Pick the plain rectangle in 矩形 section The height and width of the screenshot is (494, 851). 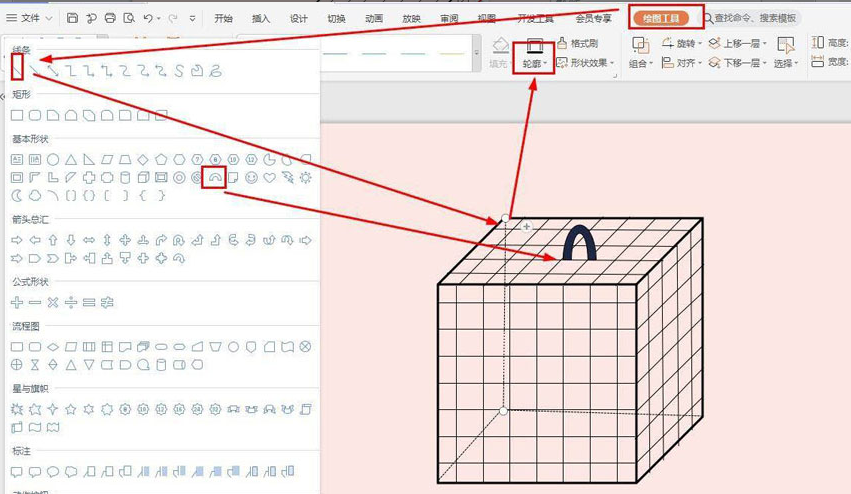tap(17, 115)
